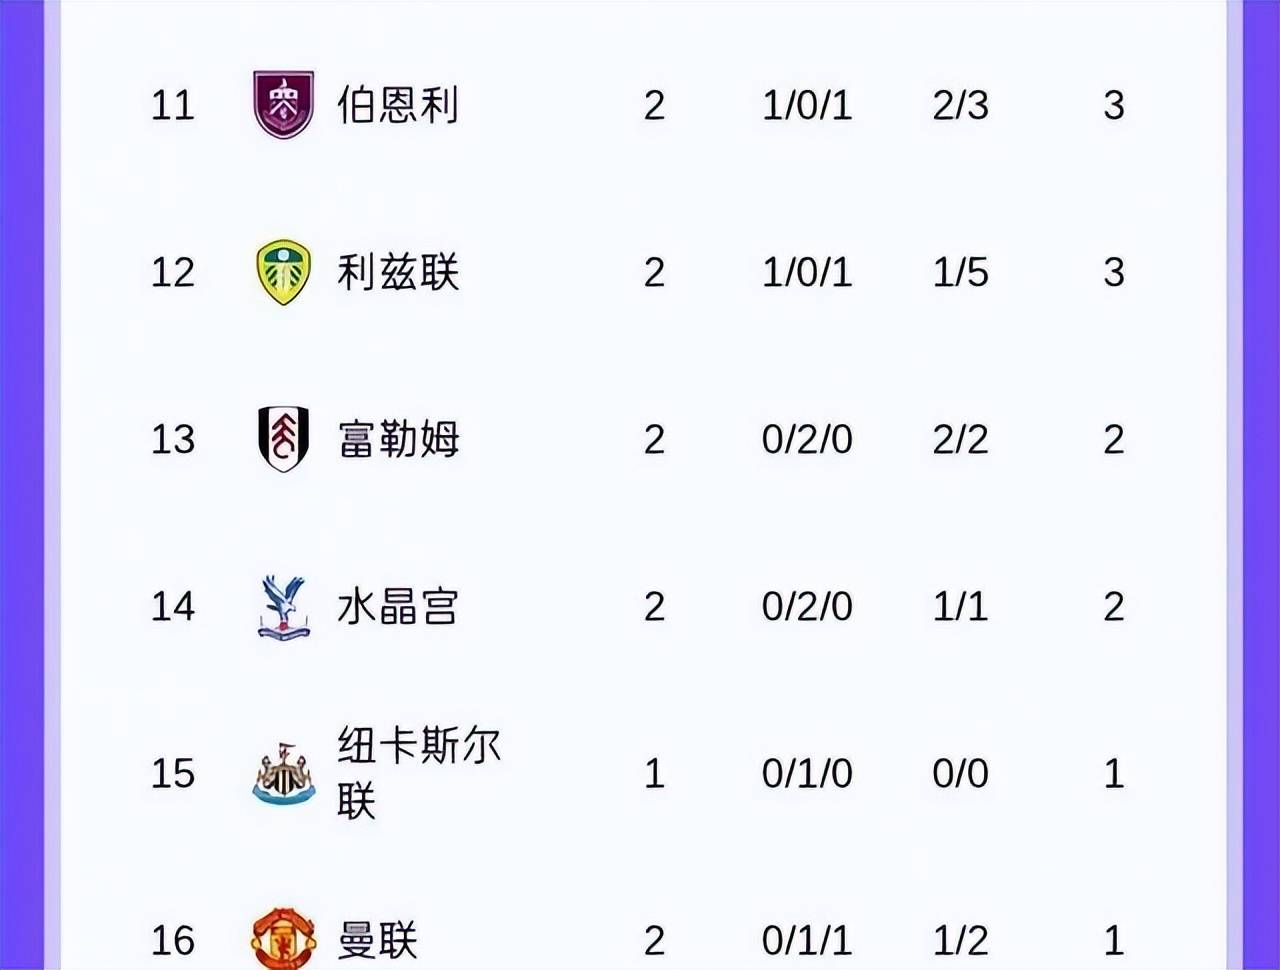Select the 富勒姆 team name
1280x970 pixels.
click(398, 439)
